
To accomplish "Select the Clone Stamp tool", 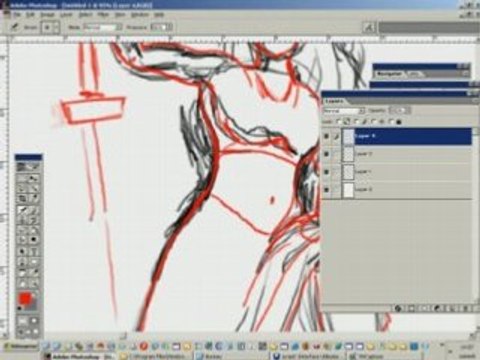I will (22, 220).
